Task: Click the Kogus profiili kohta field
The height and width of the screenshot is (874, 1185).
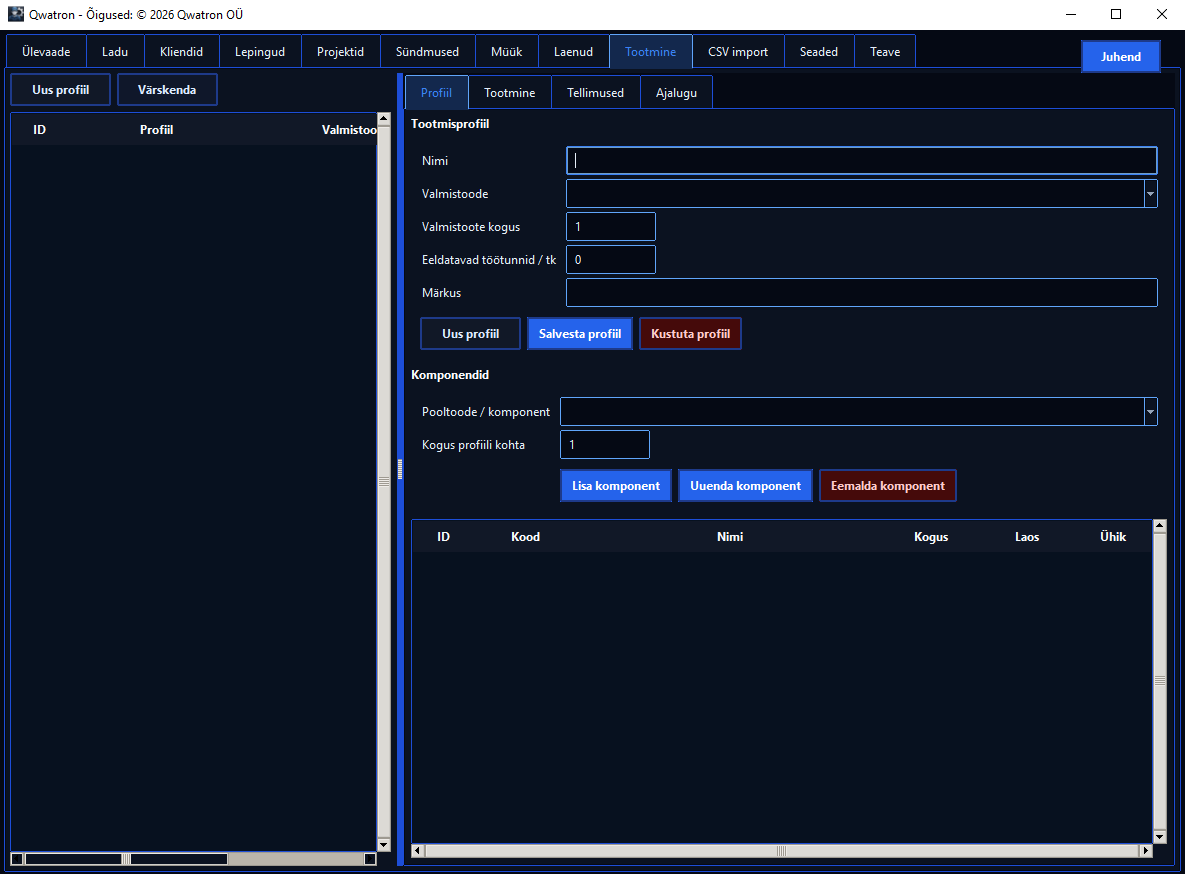Action: (x=605, y=445)
